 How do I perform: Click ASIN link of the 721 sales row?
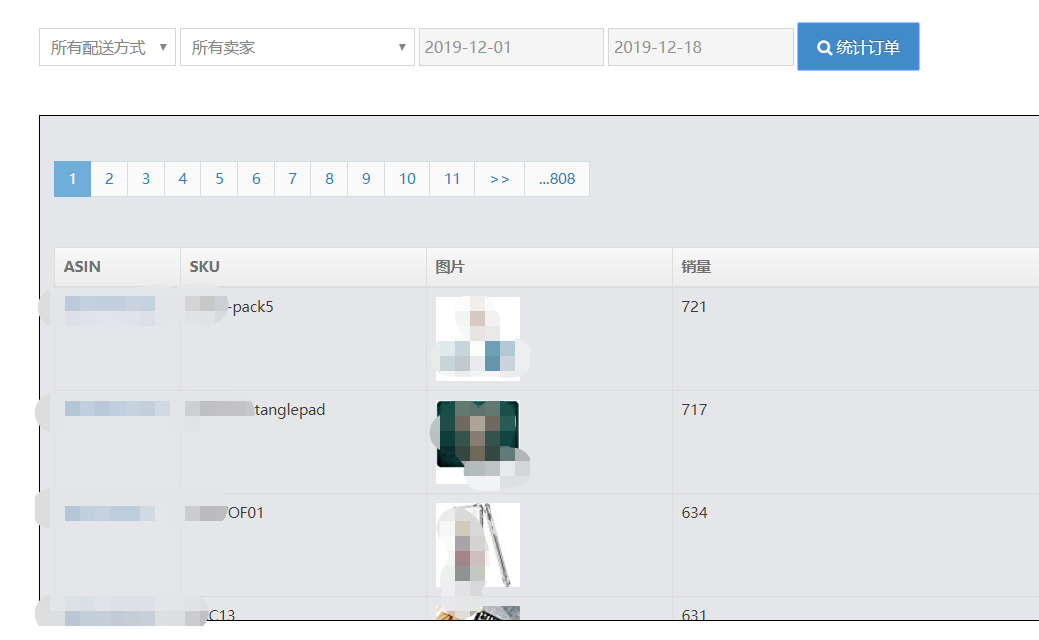(110, 305)
